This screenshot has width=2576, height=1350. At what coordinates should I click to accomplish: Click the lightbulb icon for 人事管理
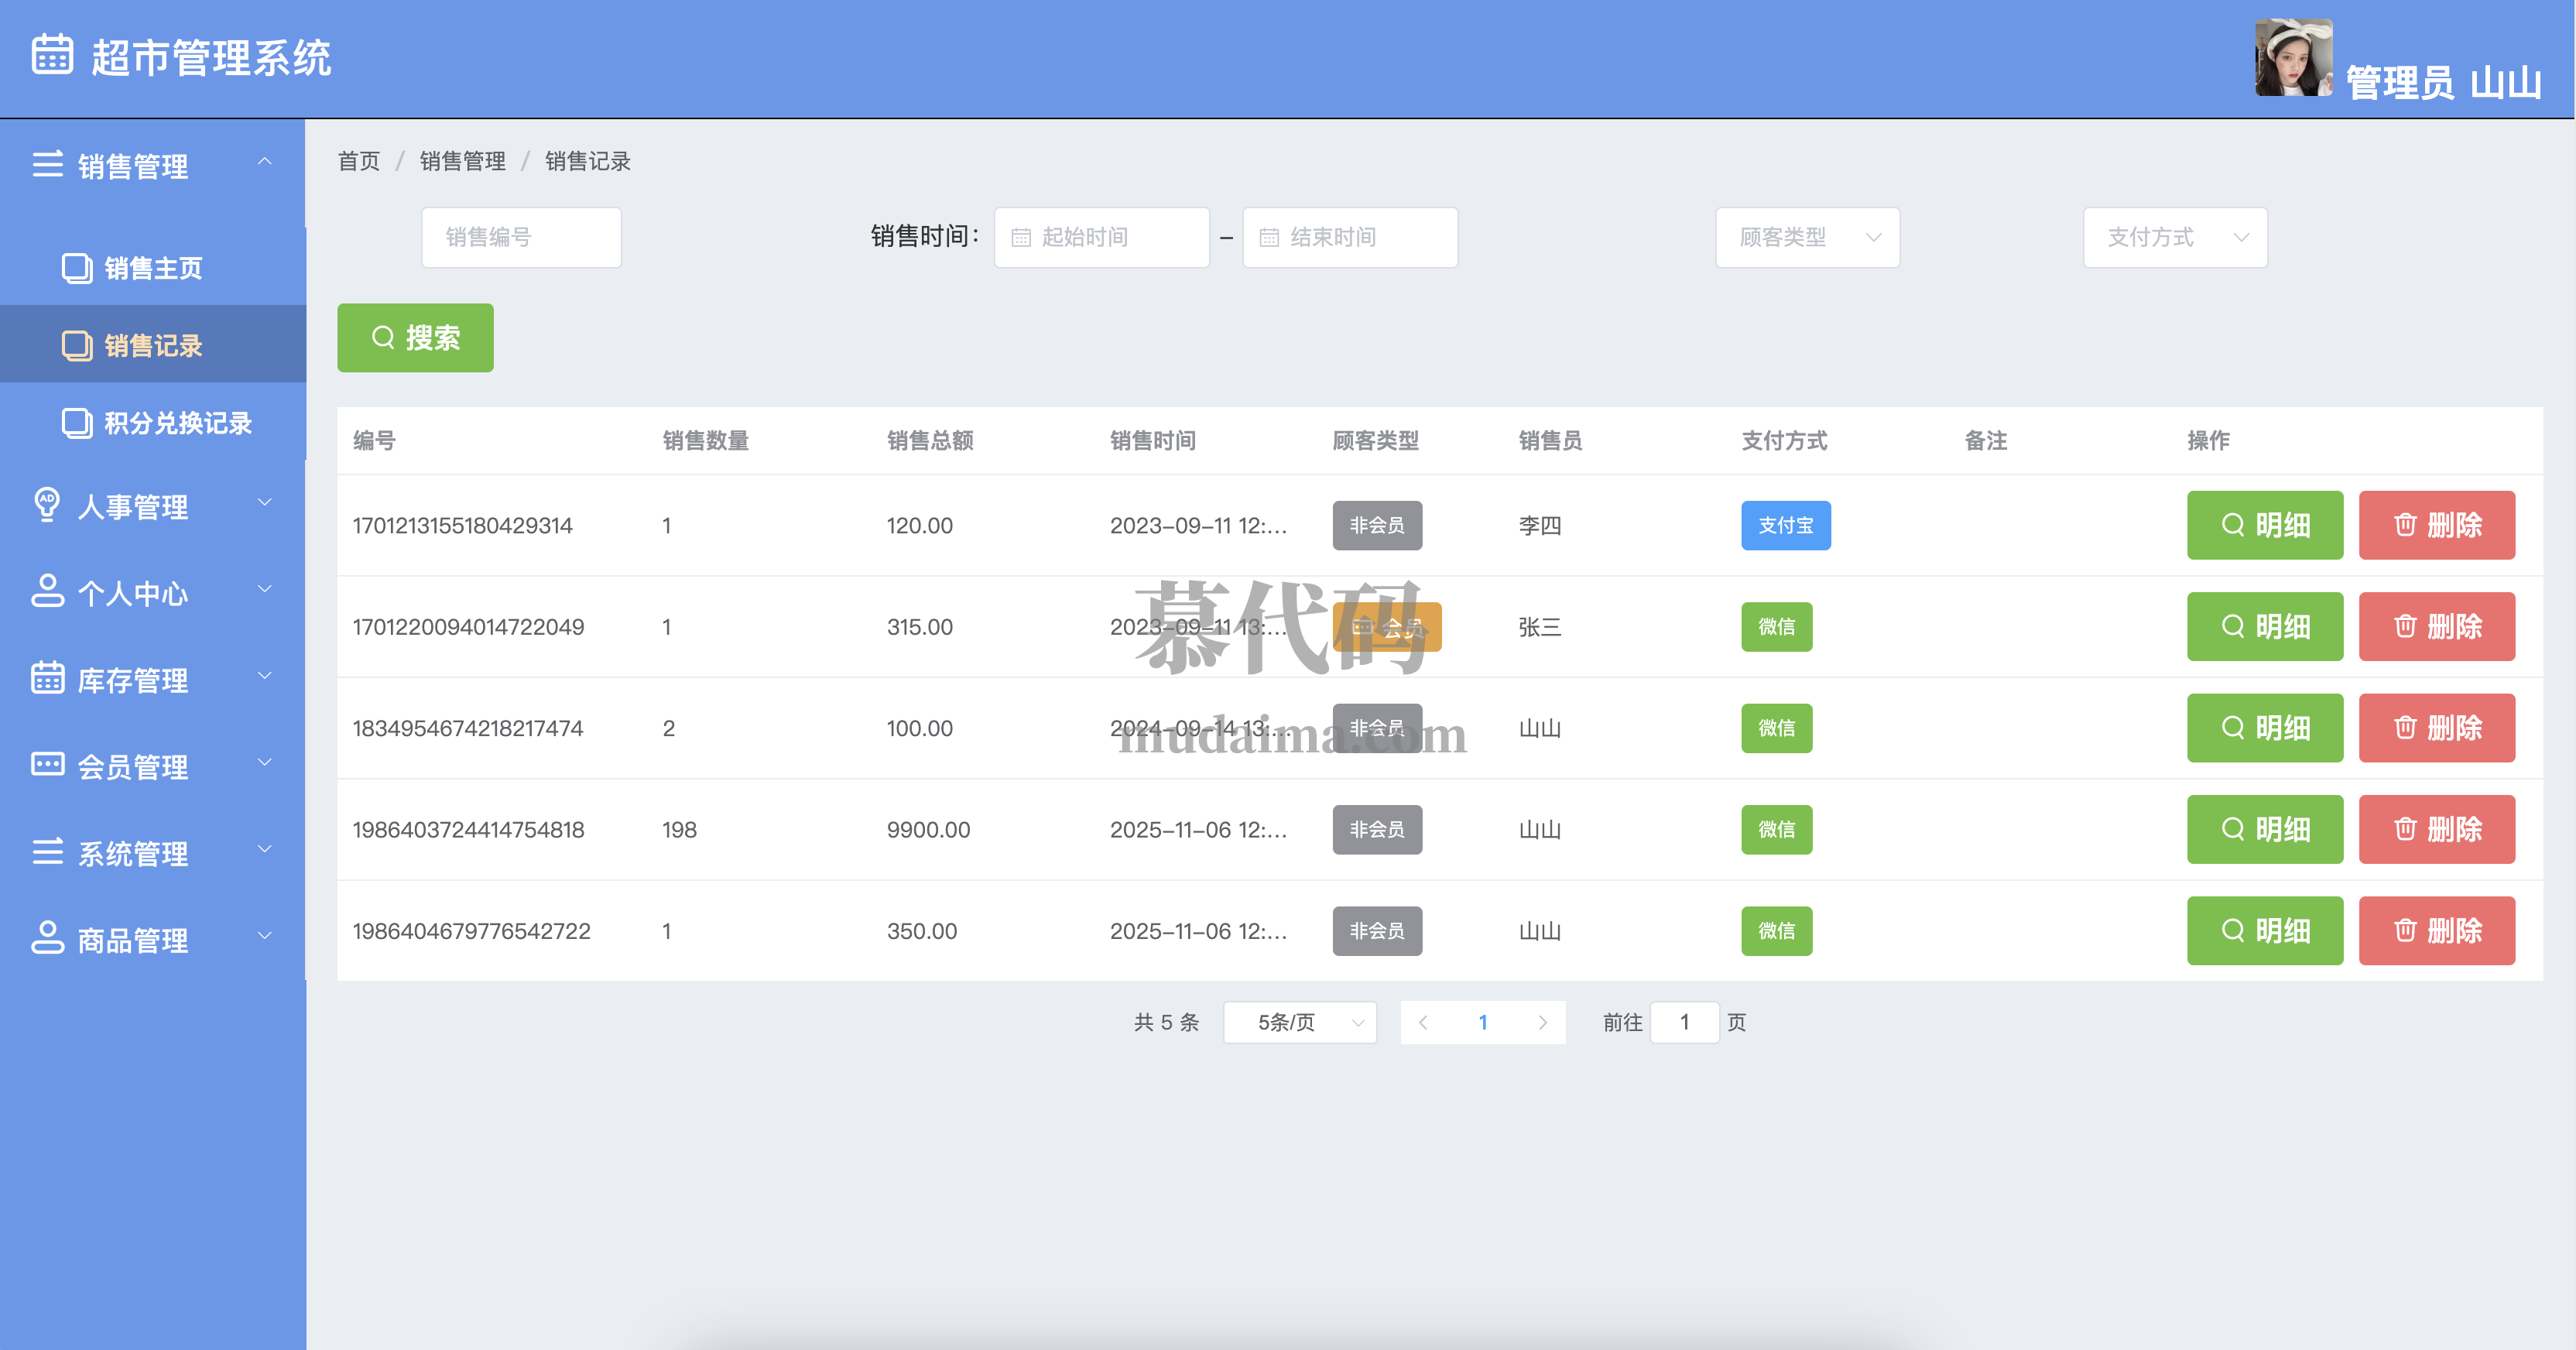(x=46, y=504)
